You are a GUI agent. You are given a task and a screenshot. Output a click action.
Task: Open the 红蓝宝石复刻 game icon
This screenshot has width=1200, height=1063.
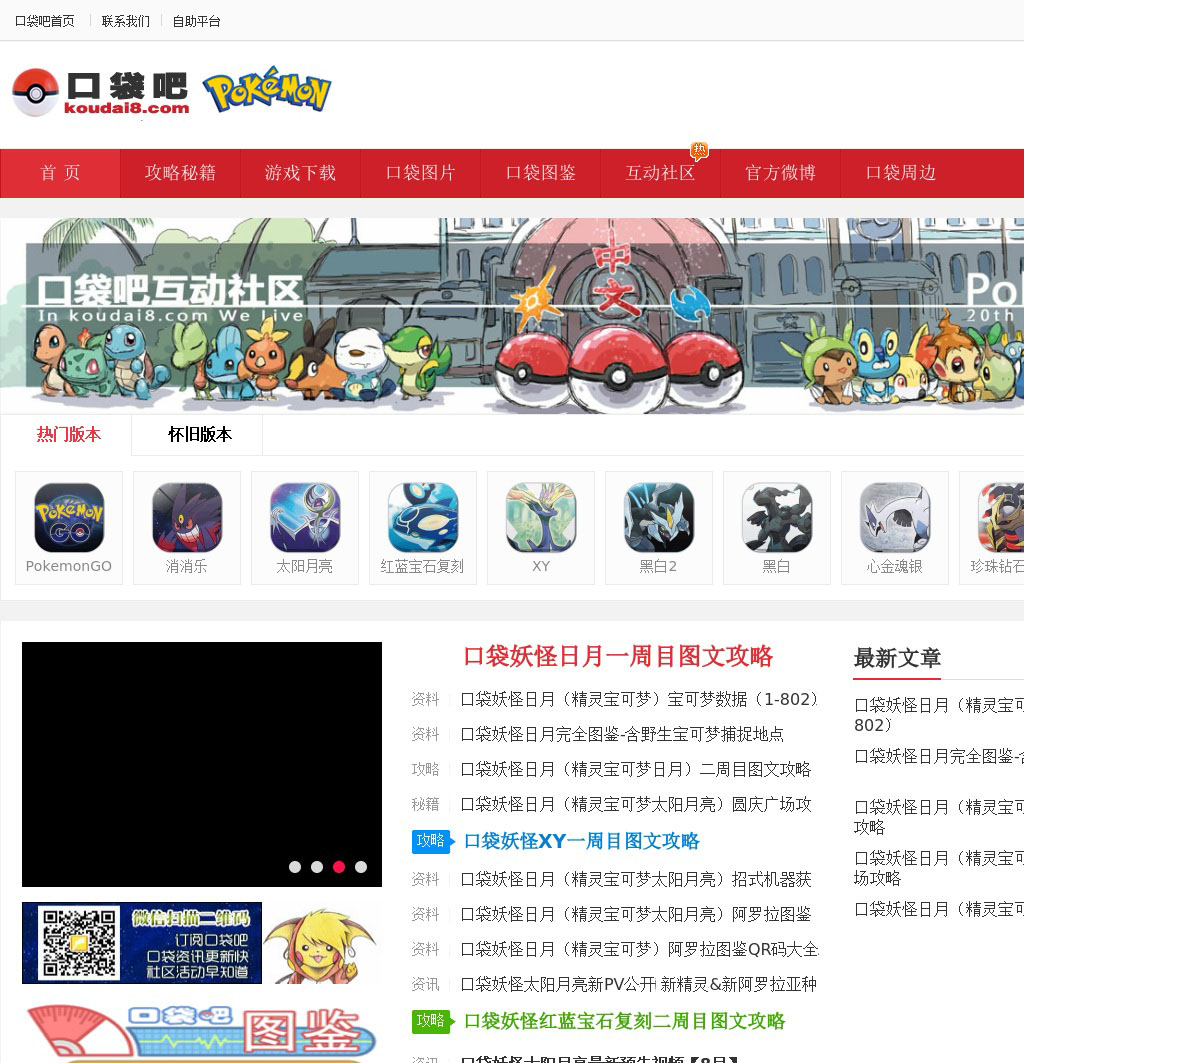coord(423,528)
